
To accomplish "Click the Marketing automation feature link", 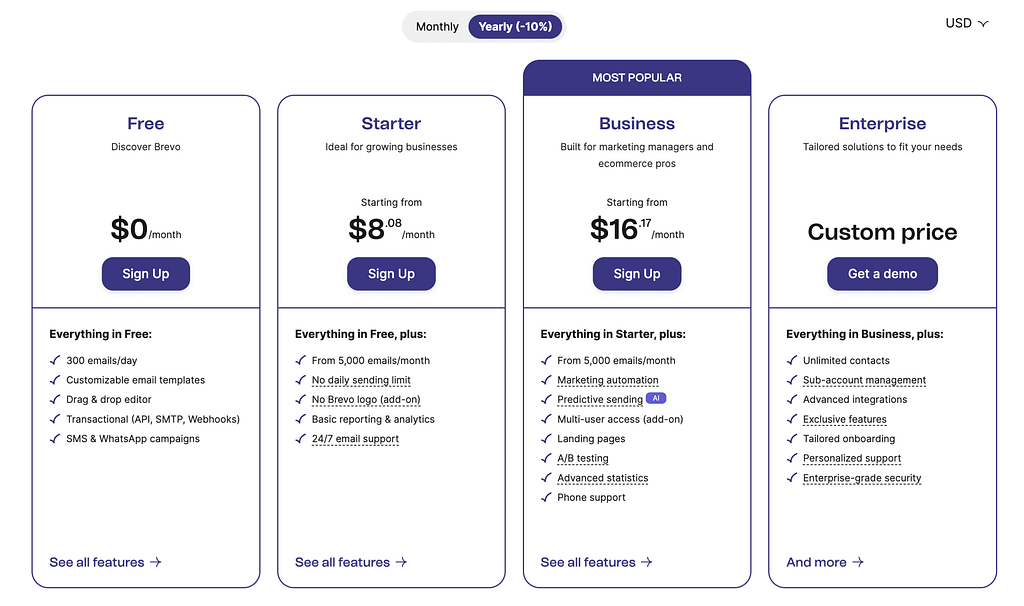I will 607,380.
